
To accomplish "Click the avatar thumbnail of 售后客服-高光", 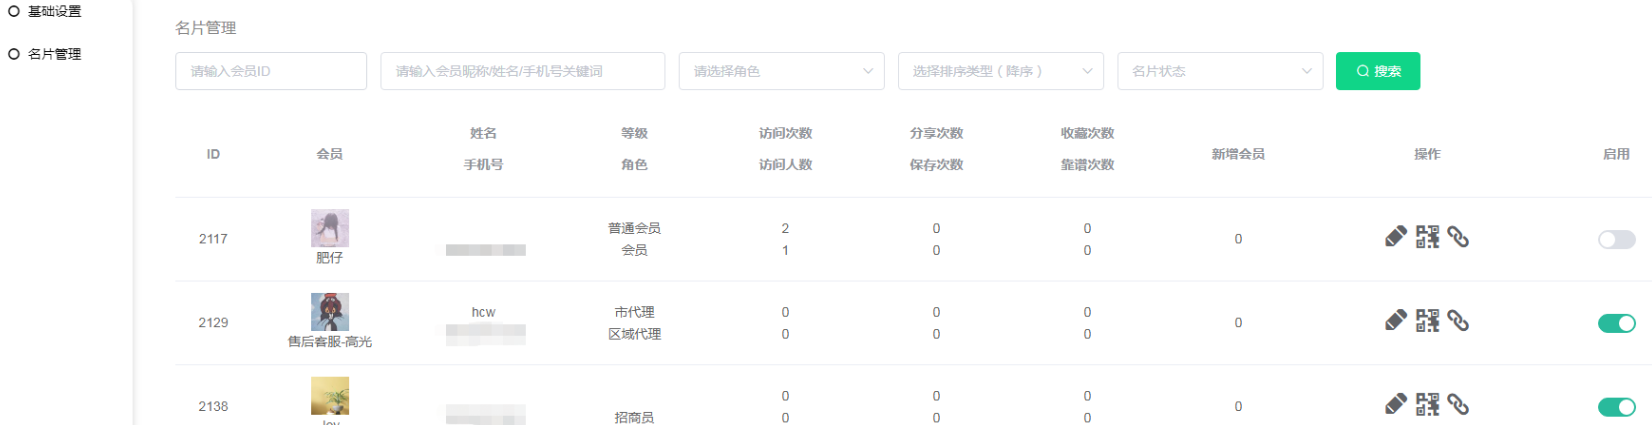I will (x=330, y=312).
